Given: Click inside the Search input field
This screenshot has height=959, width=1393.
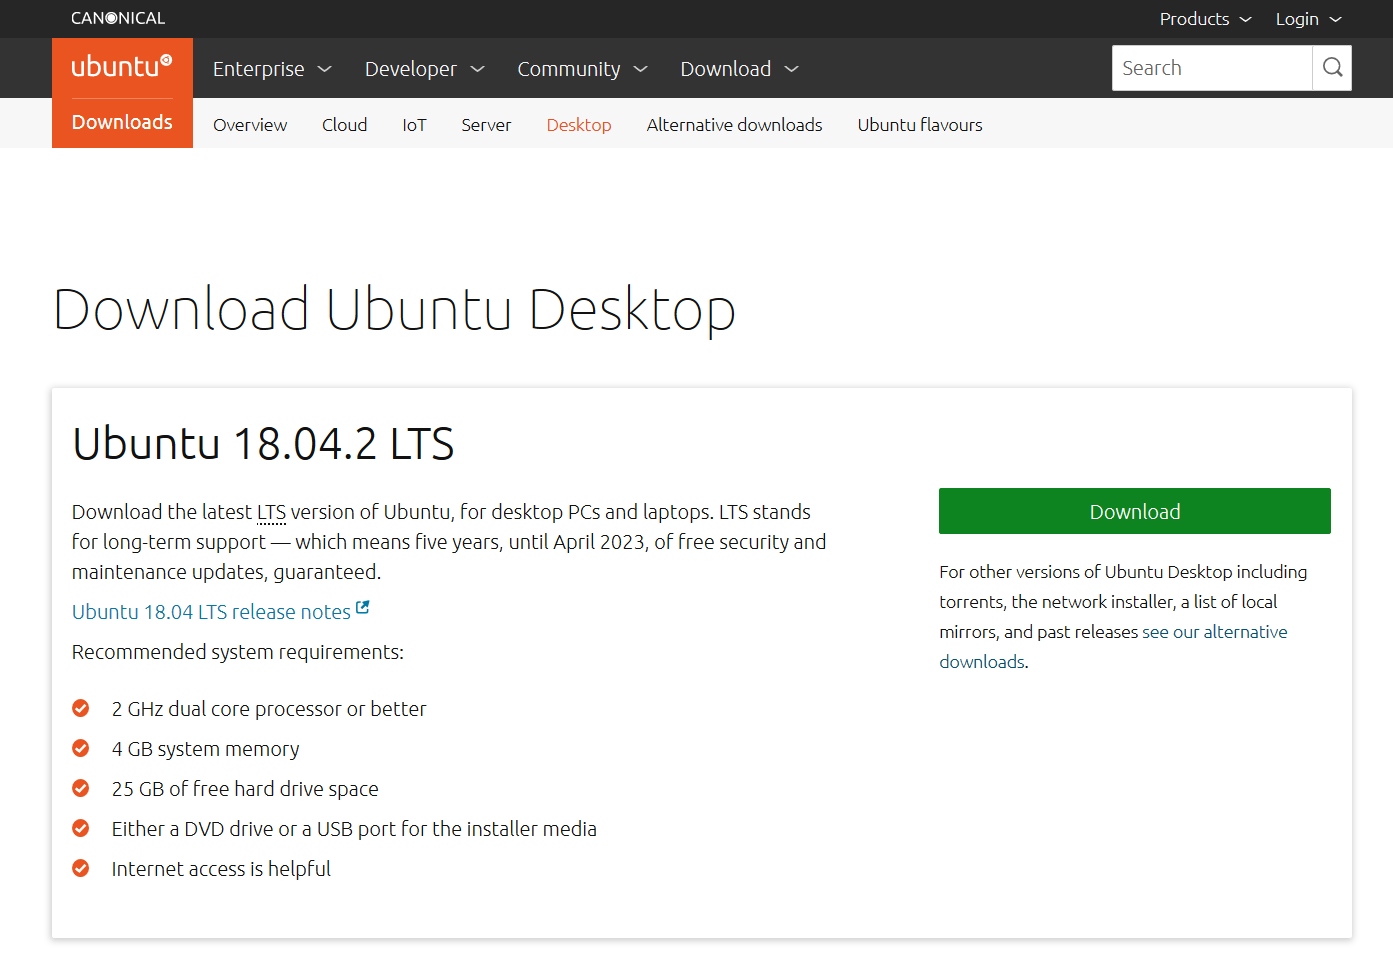Looking at the screenshot, I should [1210, 67].
